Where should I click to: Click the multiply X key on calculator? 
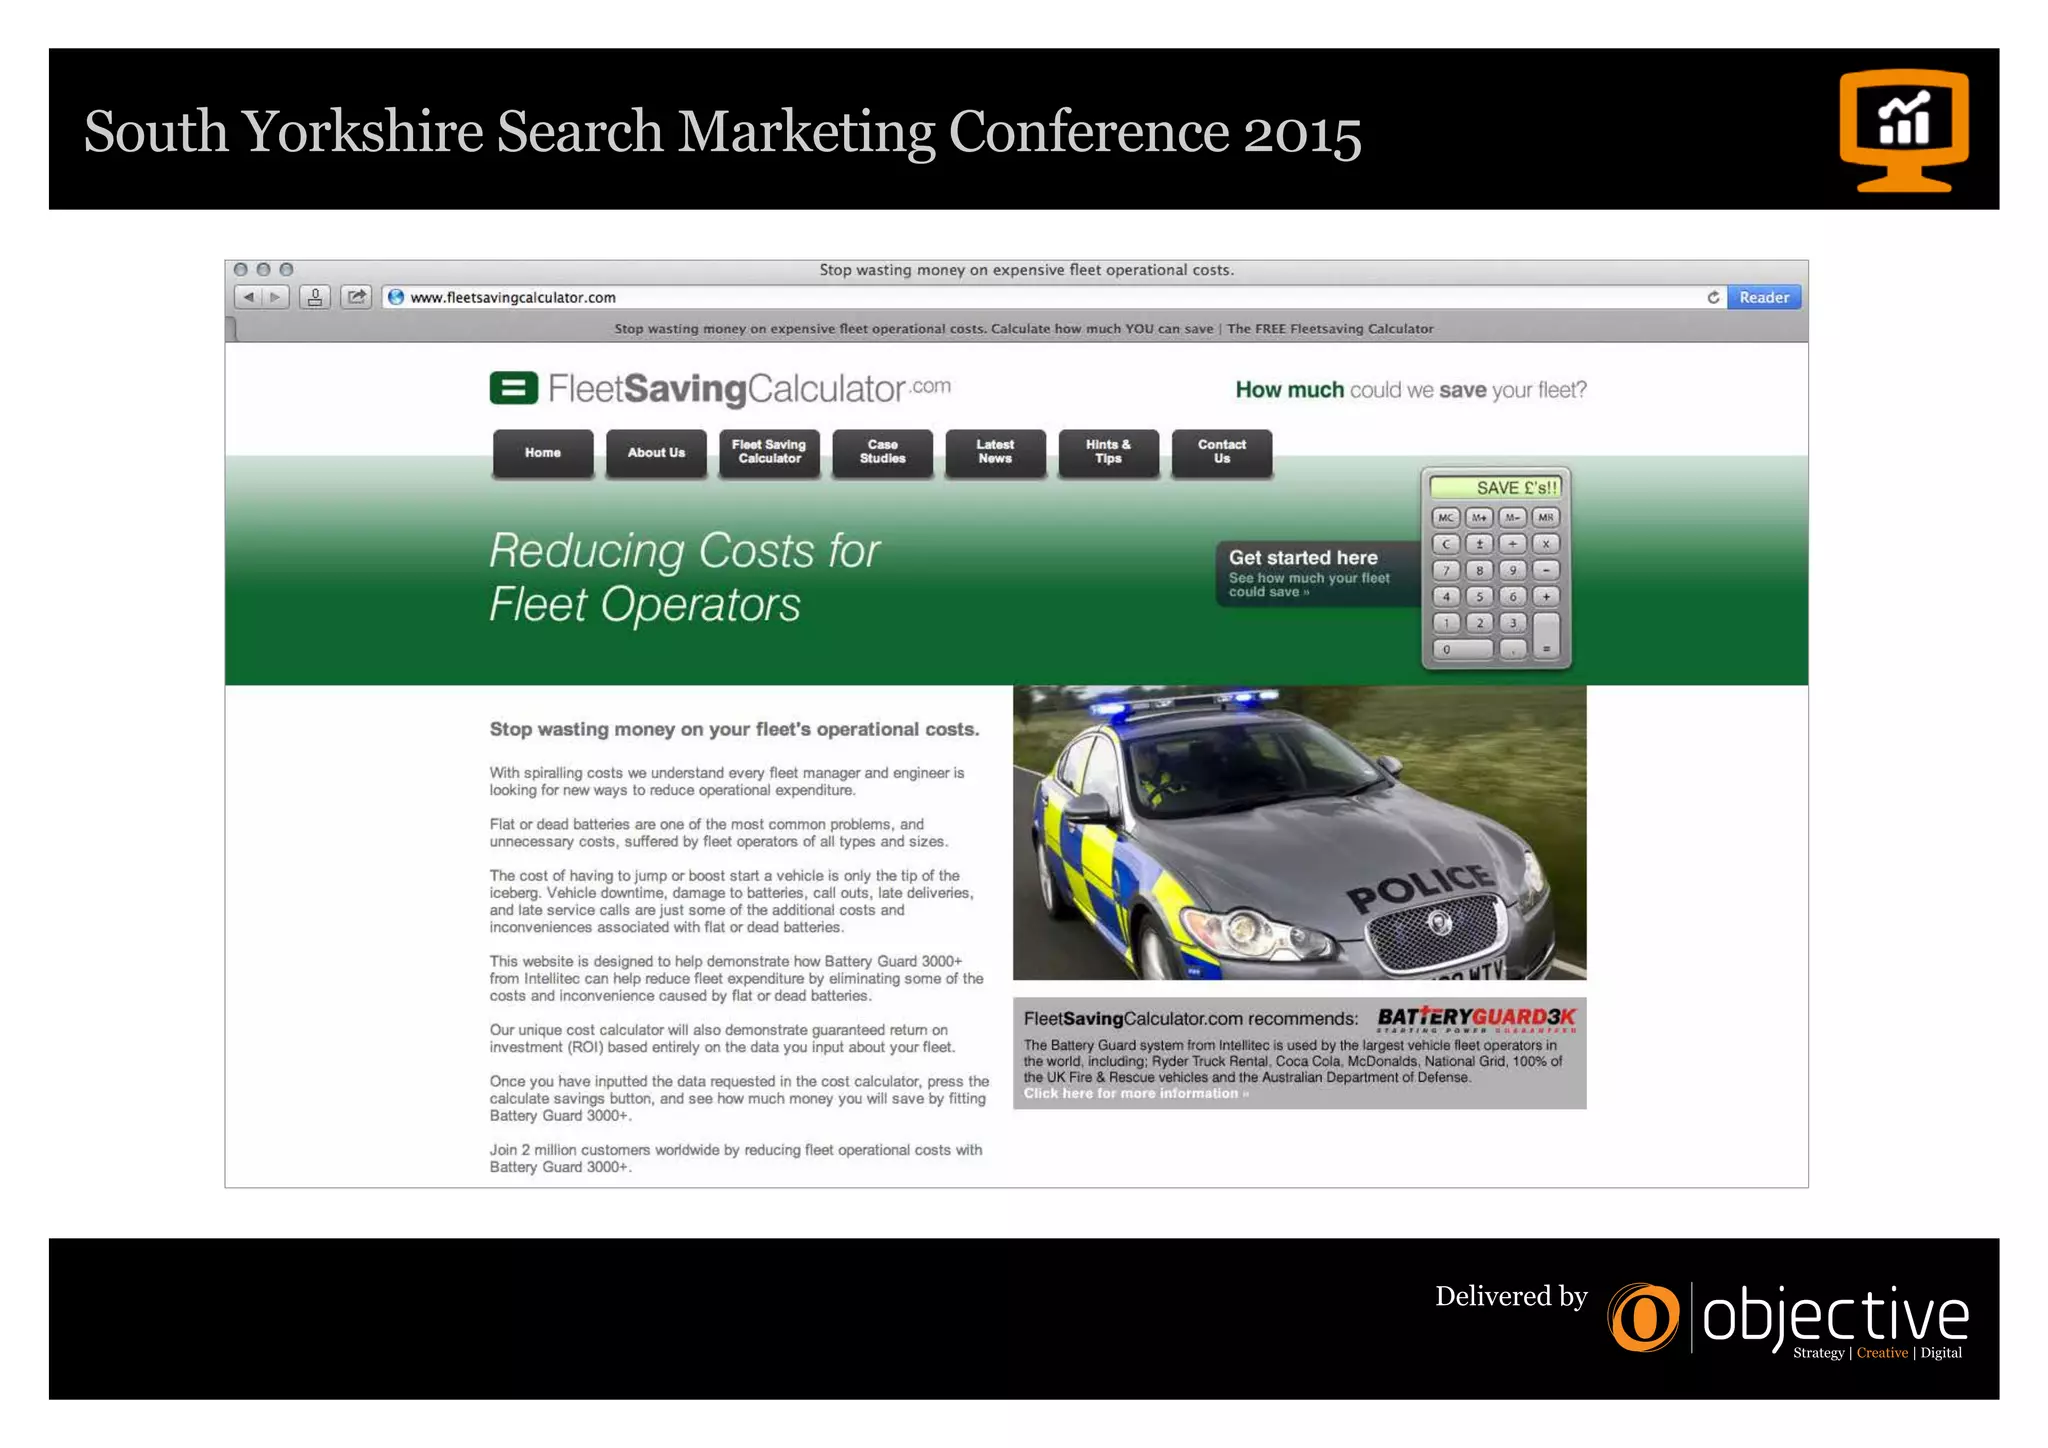coord(1546,544)
